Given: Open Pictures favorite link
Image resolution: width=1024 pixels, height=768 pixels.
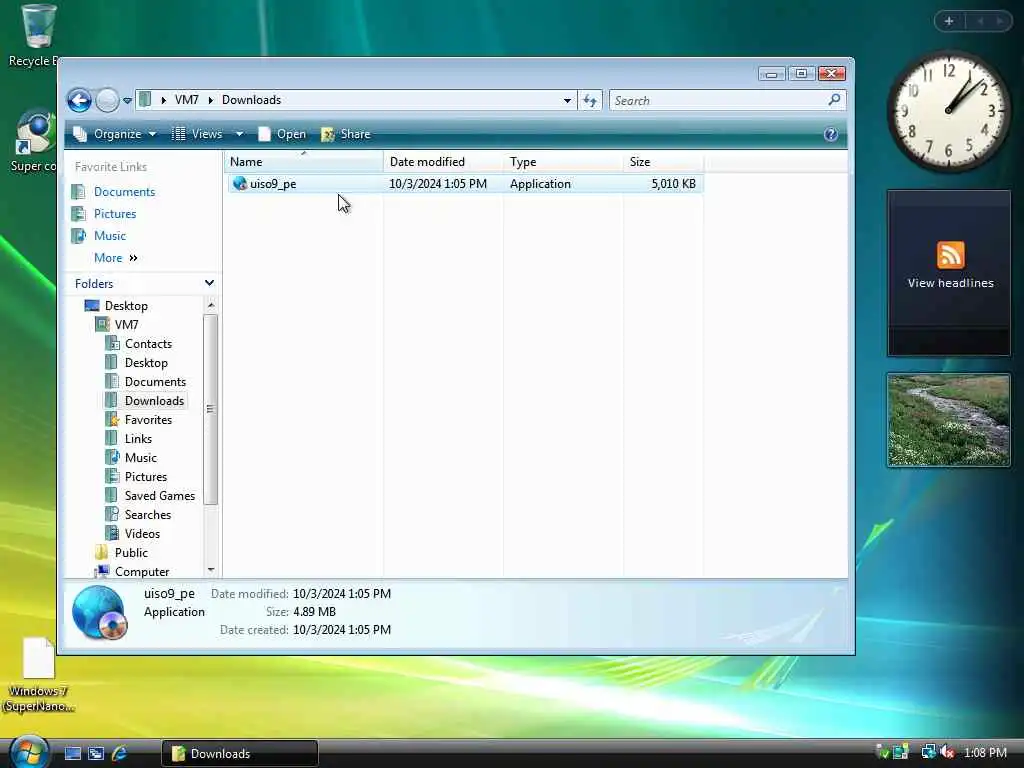Looking at the screenshot, I should (115, 214).
